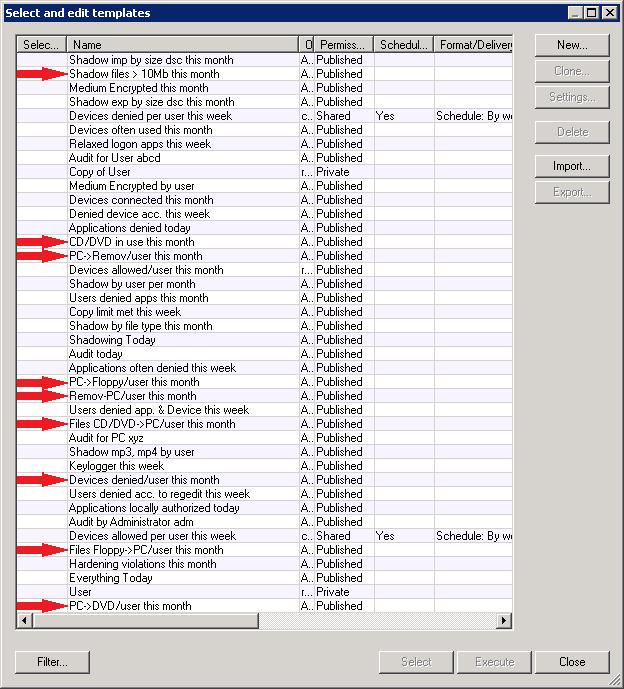Select 'Applications denied today' row
Viewport: 624px width, 689px height.
pyautogui.click(x=265, y=228)
